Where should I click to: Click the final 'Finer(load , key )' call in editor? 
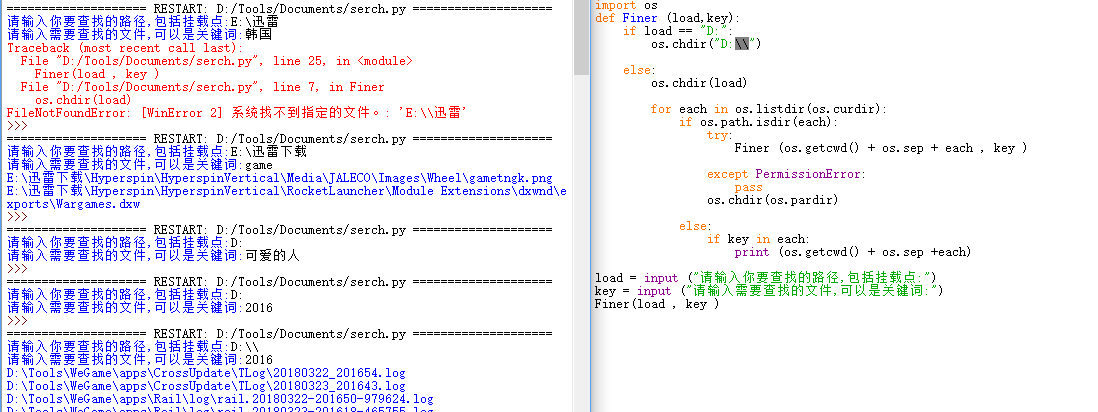tap(656, 304)
